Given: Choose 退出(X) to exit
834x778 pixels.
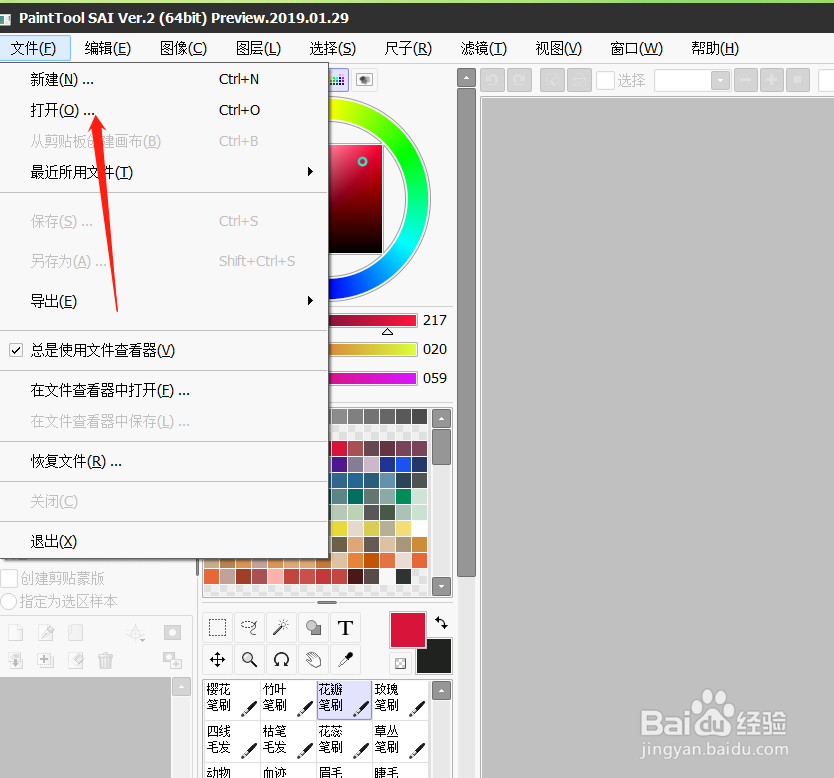Looking at the screenshot, I should click(164, 541).
